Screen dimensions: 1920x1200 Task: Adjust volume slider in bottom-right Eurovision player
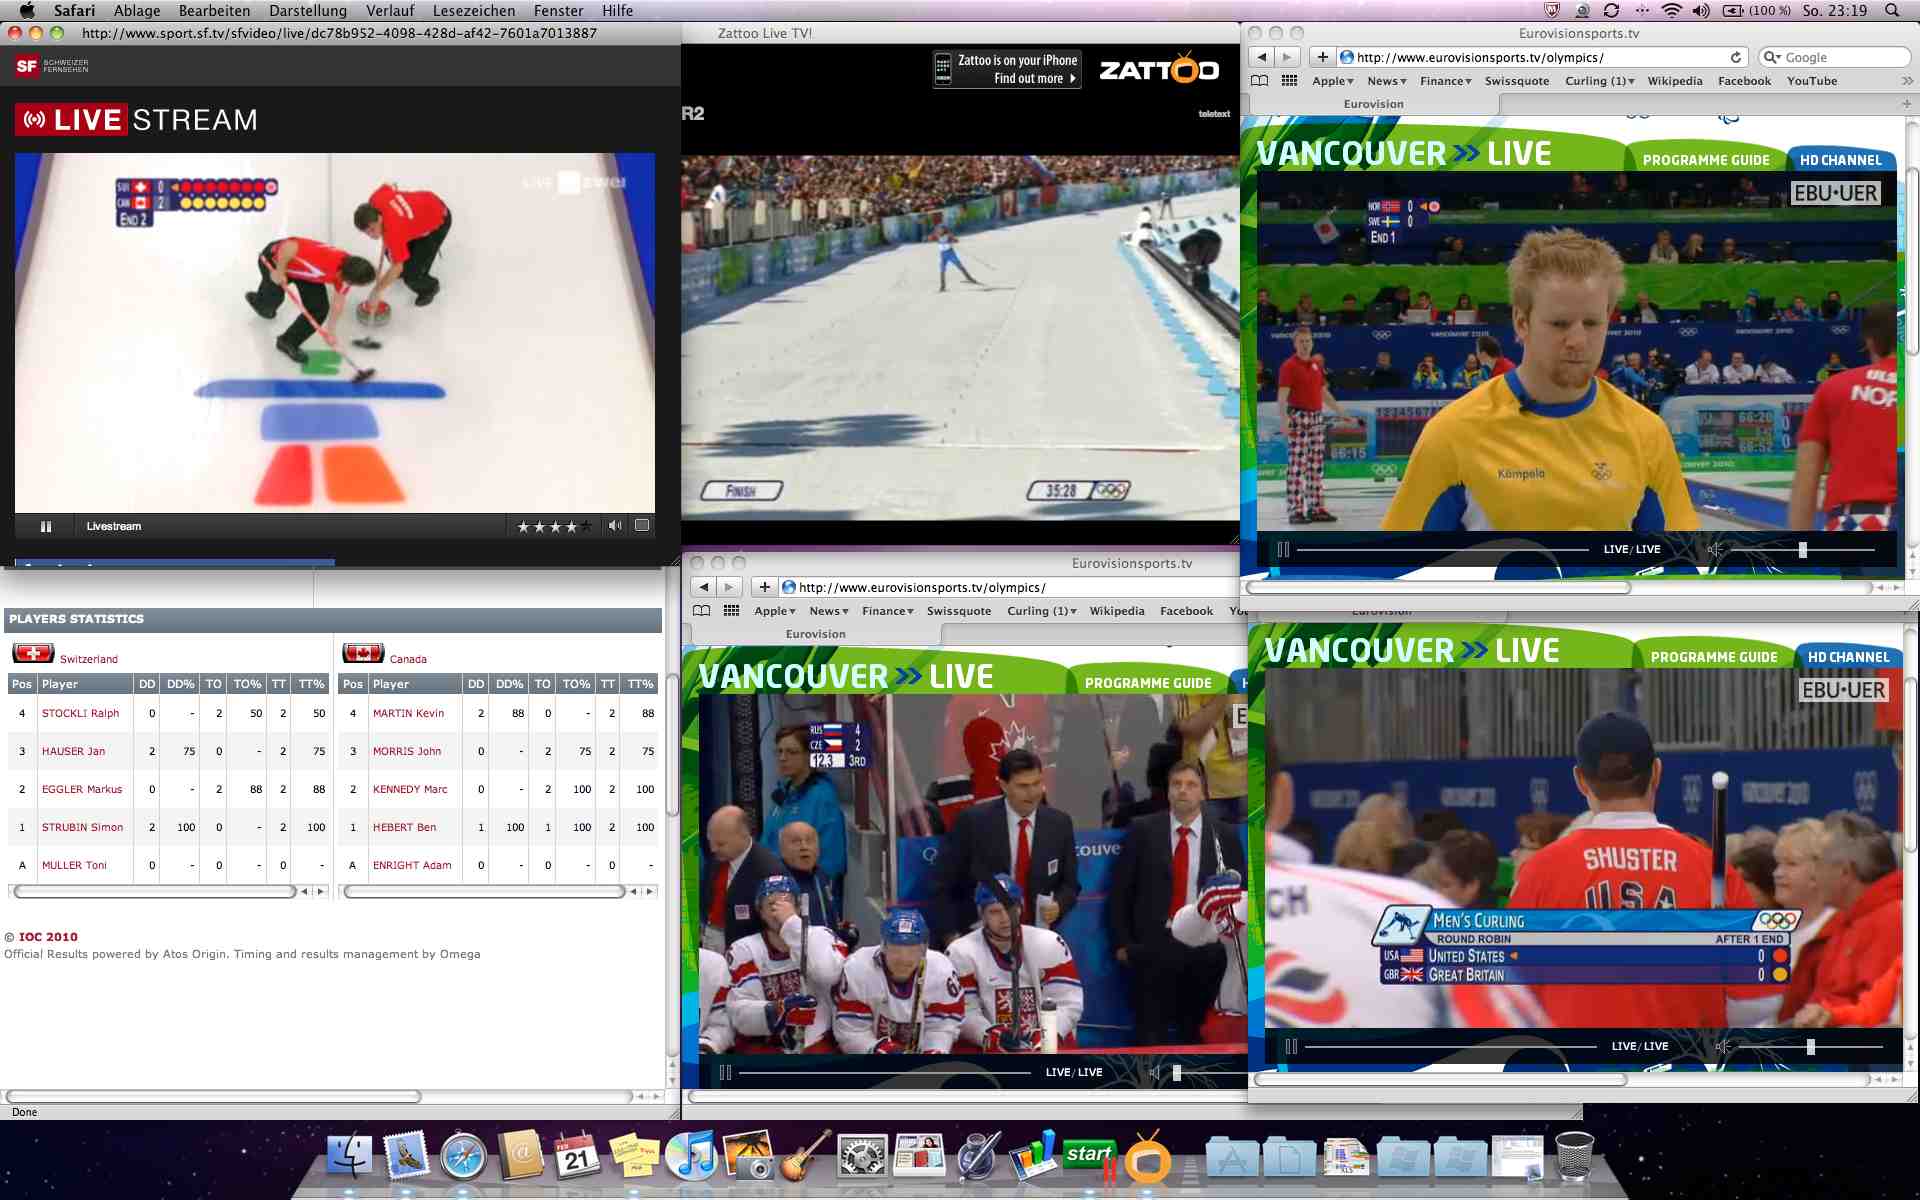pyautogui.click(x=1811, y=1046)
